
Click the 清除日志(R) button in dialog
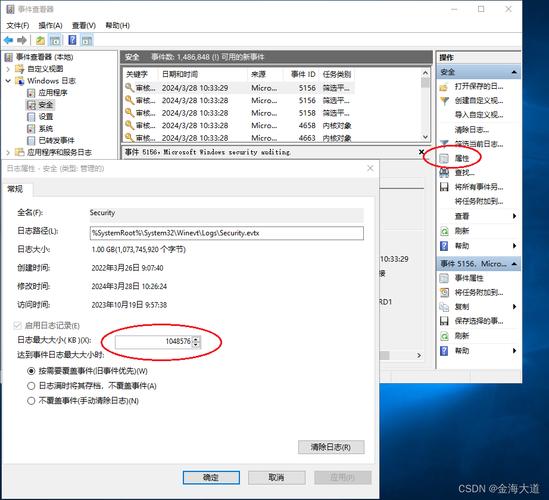click(331, 447)
